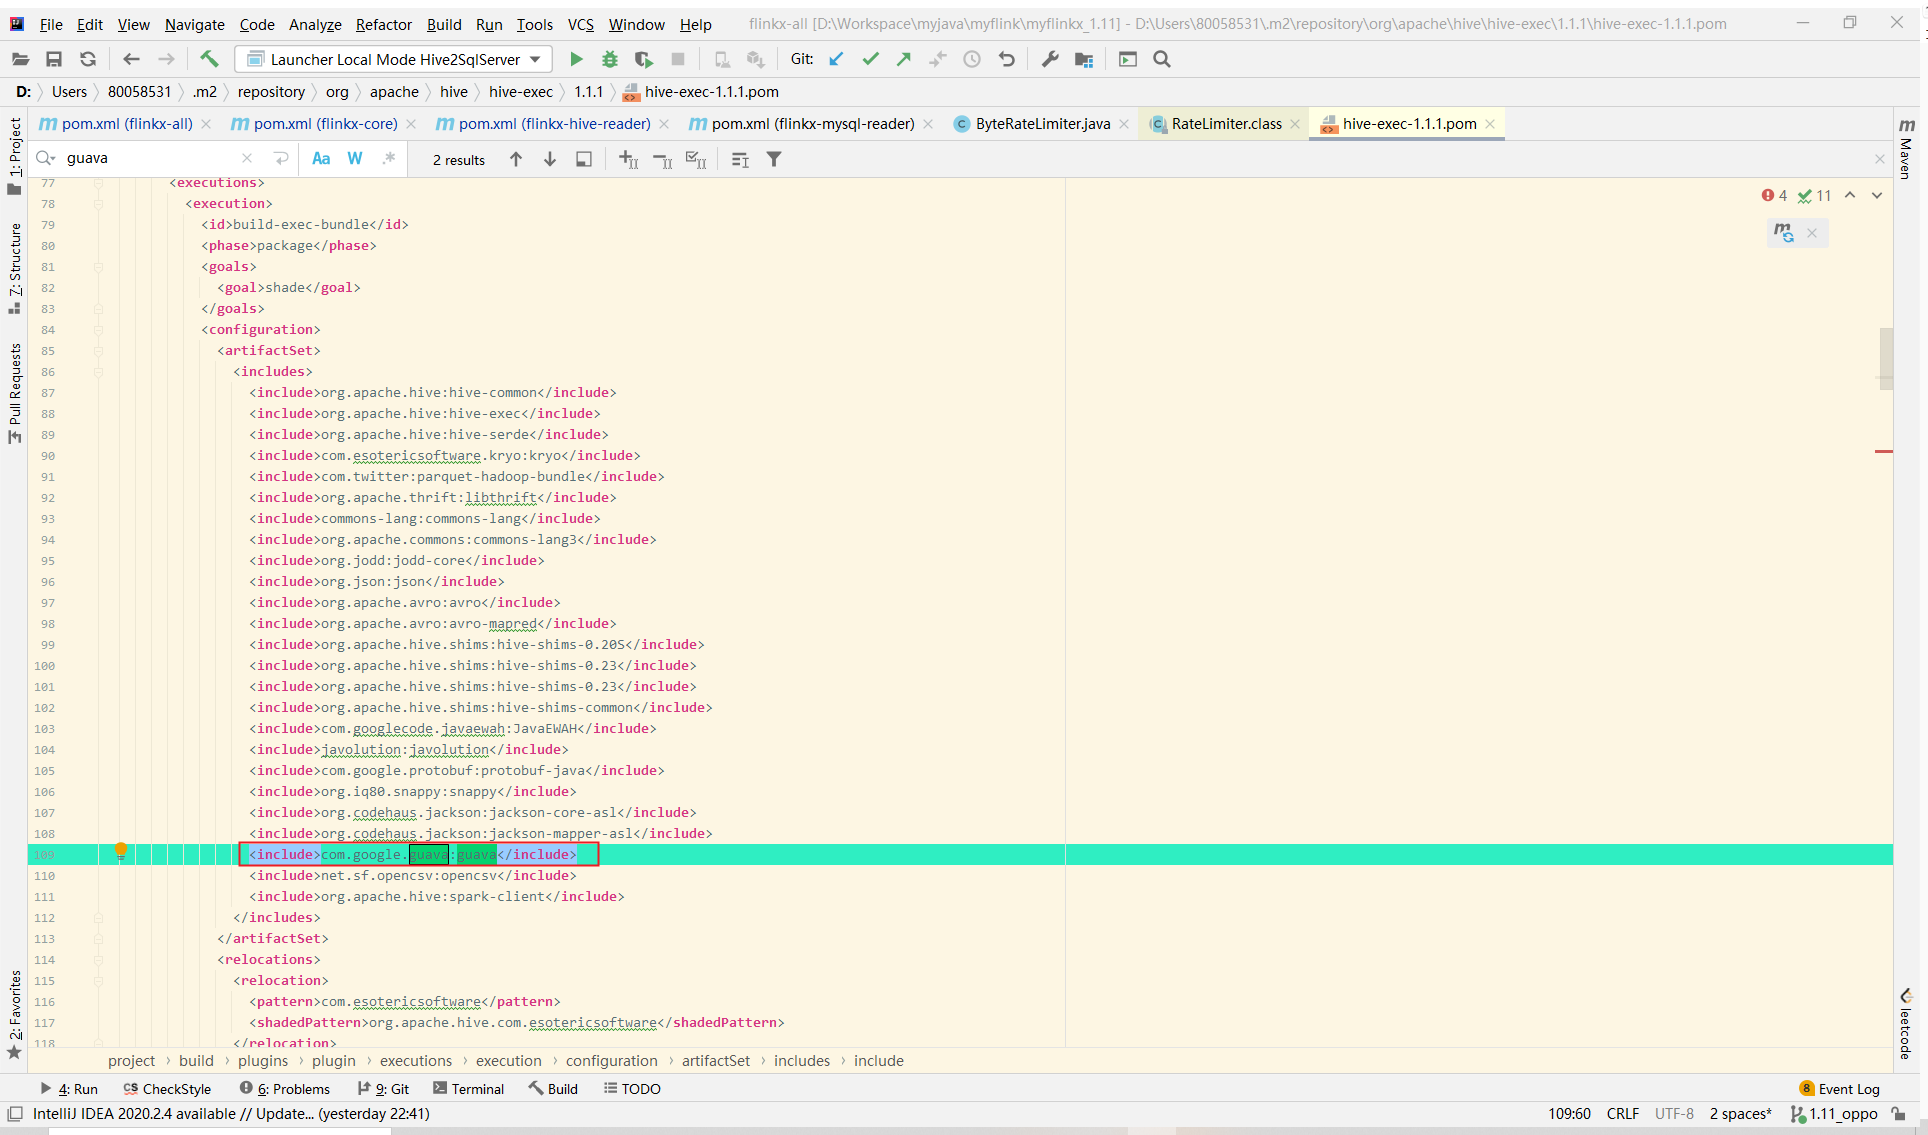
Task: Close the hive-exec-1.1.1.pom tab
Action: click(x=1490, y=124)
